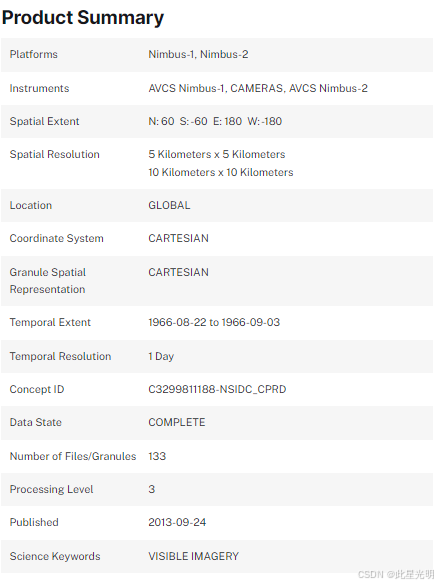Click the VISIBLE IMAGERY science keyword
Image resolution: width=438 pixels, height=586 pixels.
click(194, 556)
